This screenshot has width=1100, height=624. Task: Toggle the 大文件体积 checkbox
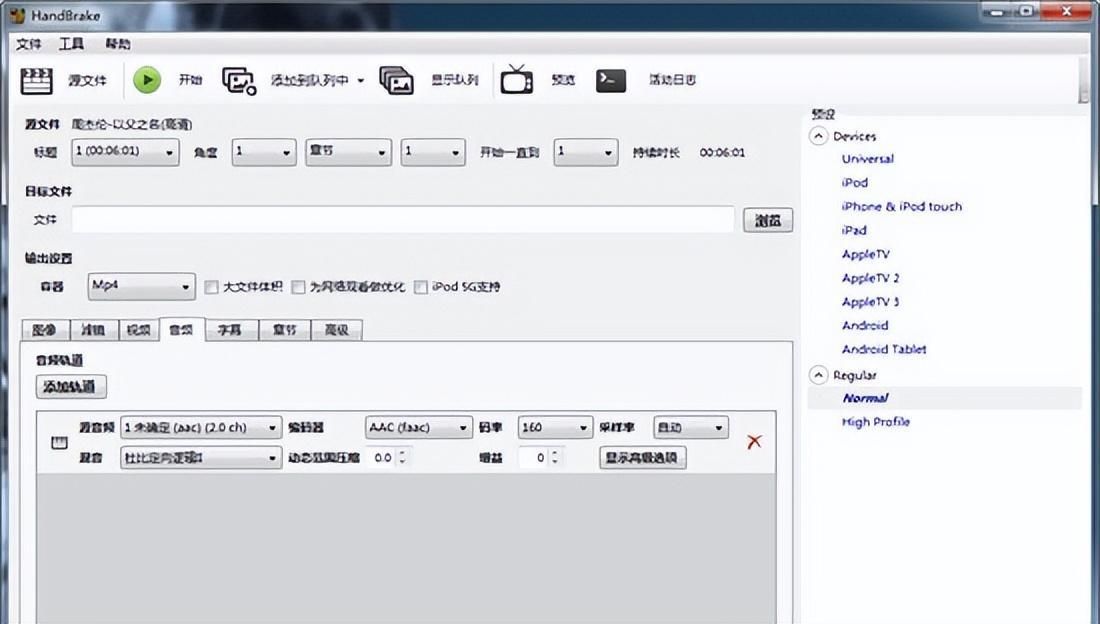[x=211, y=287]
